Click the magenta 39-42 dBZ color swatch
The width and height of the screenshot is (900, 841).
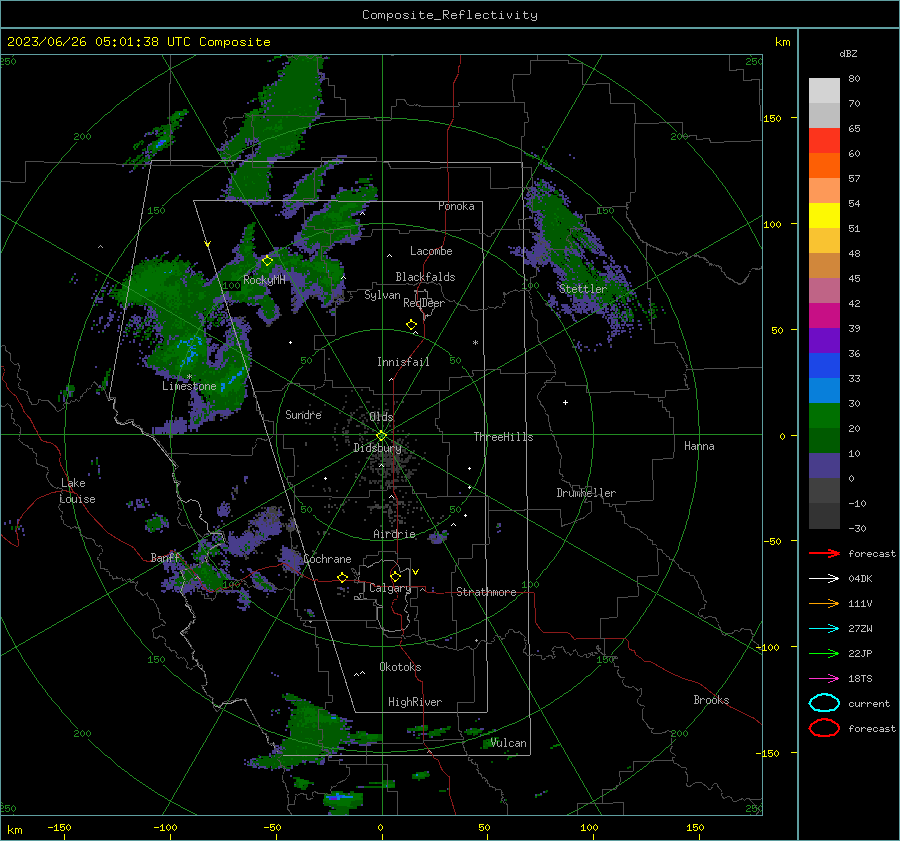coord(824,316)
